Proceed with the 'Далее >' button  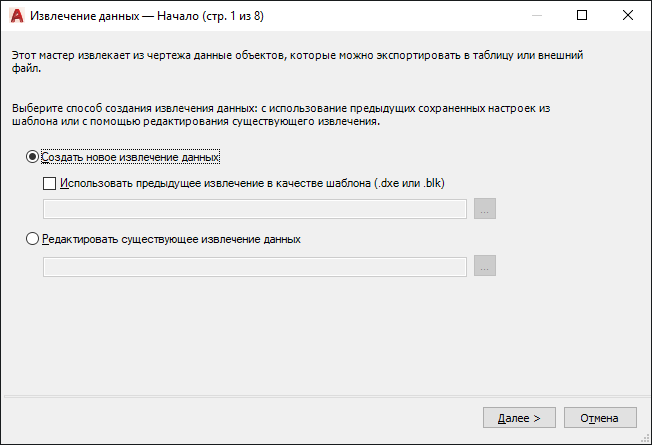(519, 418)
